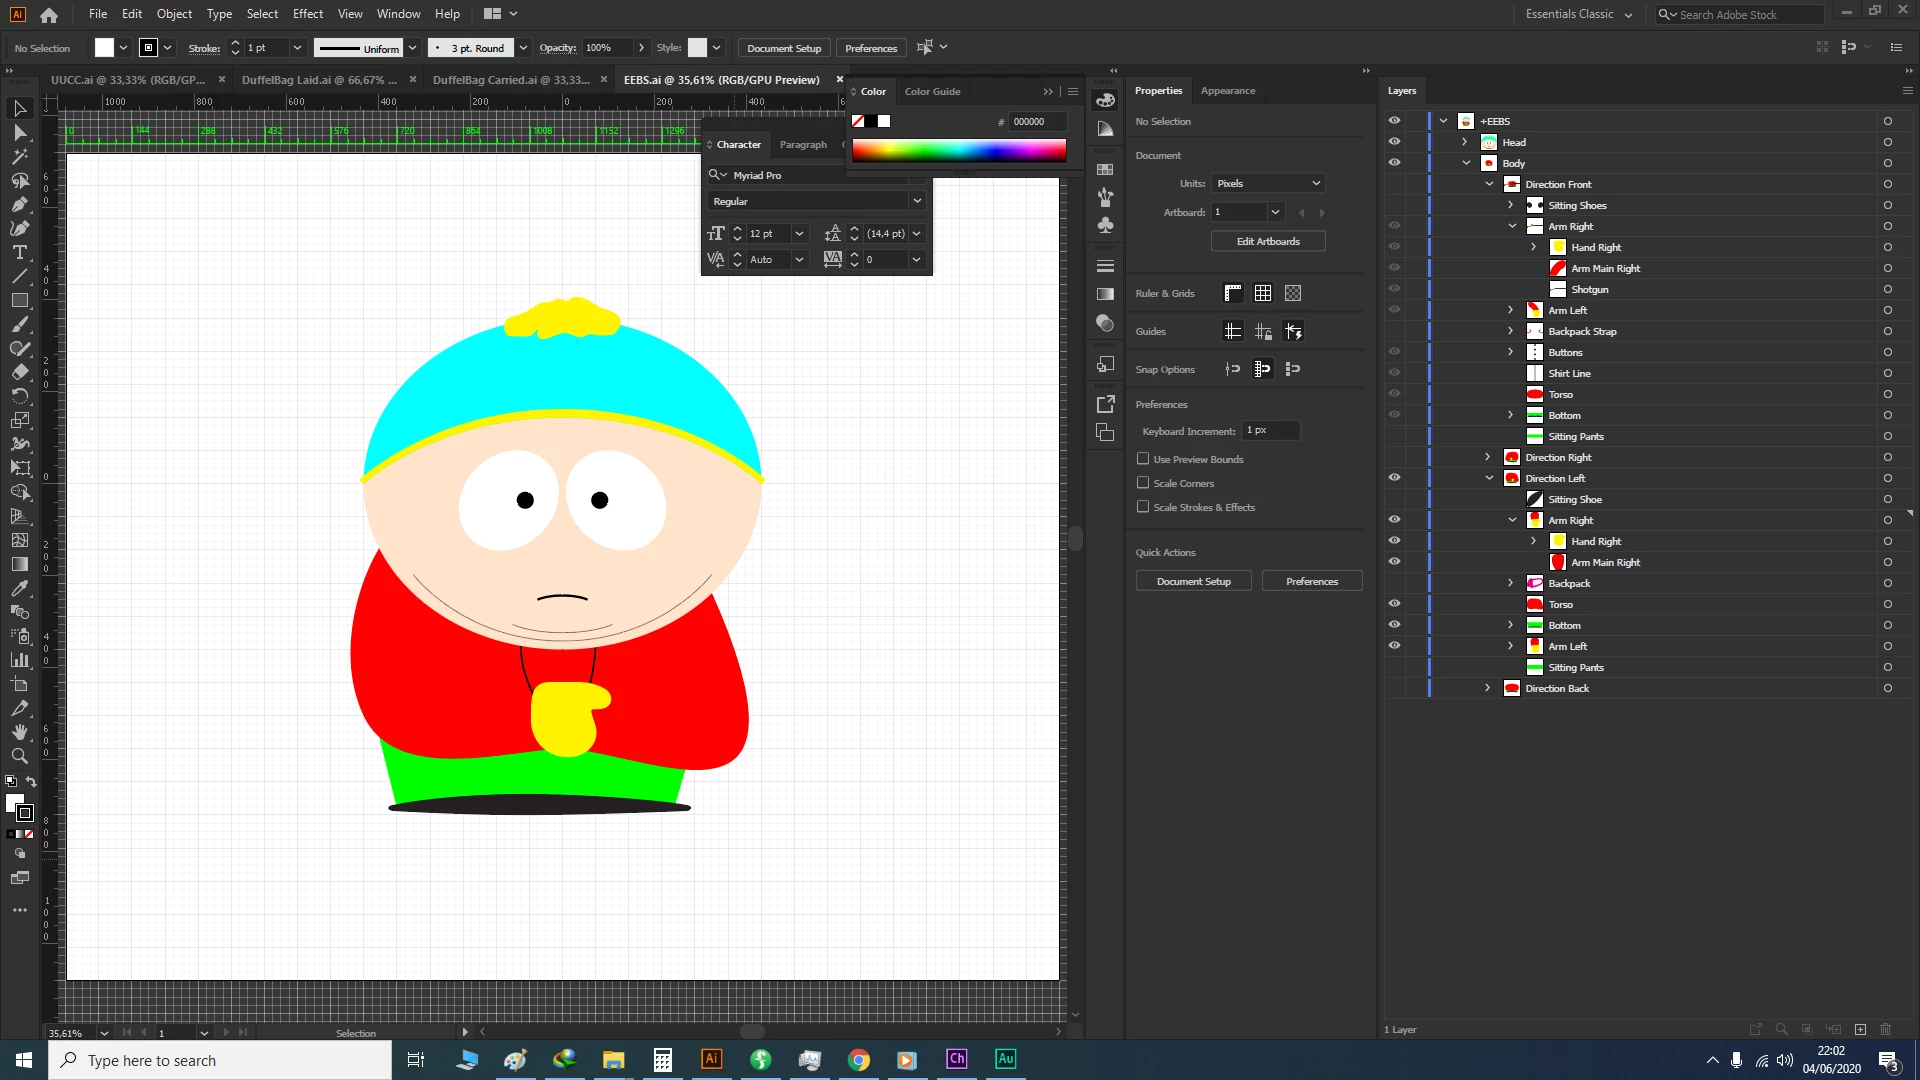
Task: Expand the Direction Back layer group
Action: [1488, 688]
